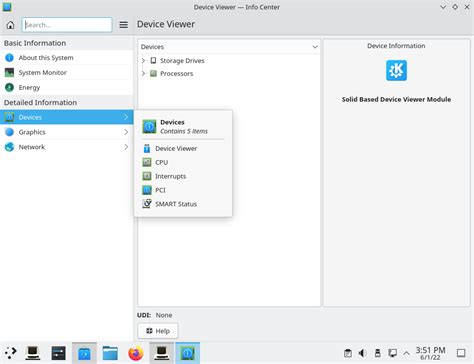Open the Graphics category
Image resolution: width=474 pixels, height=364 pixels.
click(67, 132)
